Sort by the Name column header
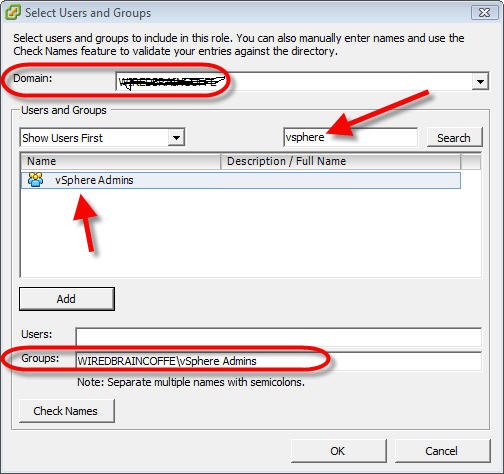 pos(121,161)
